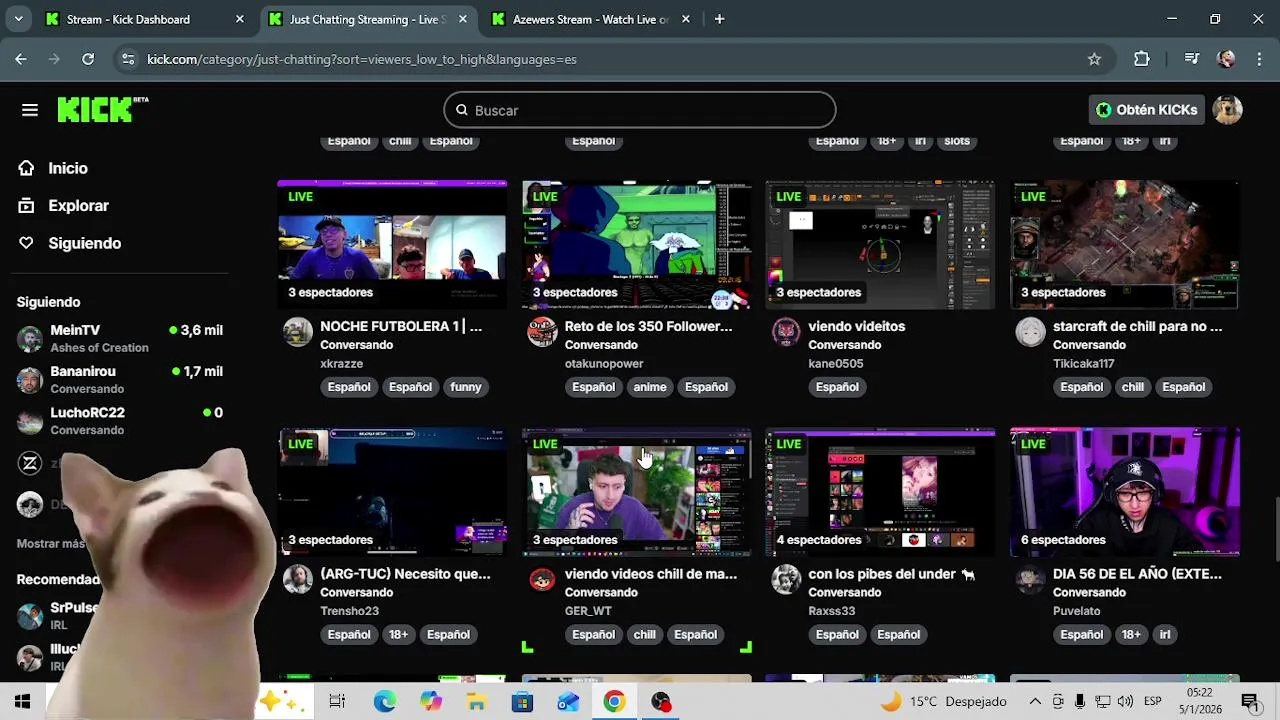The image size is (1280, 720).
Task: Open the volume control in tray
Action: click(1125, 702)
